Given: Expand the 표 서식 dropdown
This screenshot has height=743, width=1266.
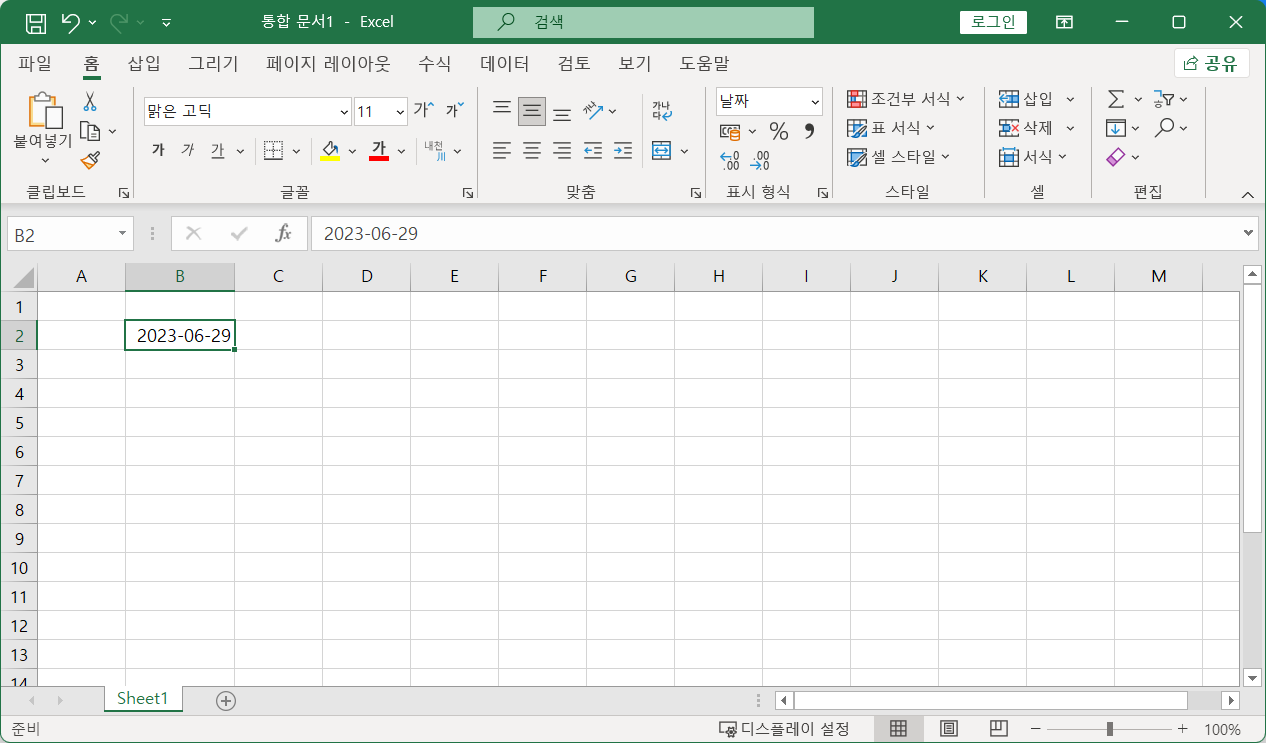Looking at the screenshot, I should coord(930,128).
